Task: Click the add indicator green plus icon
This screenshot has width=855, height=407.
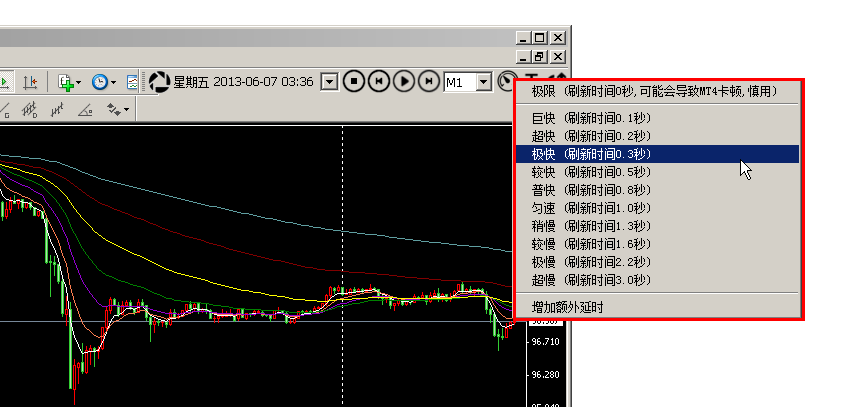Action: coord(67,81)
